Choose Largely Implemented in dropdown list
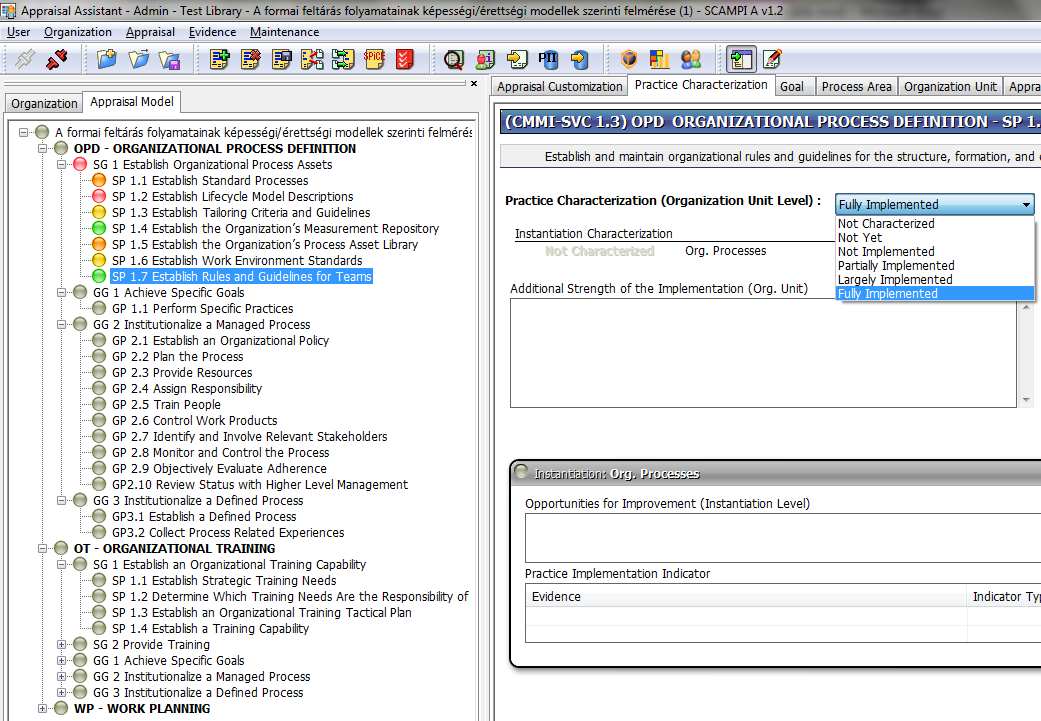 click(935, 280)
